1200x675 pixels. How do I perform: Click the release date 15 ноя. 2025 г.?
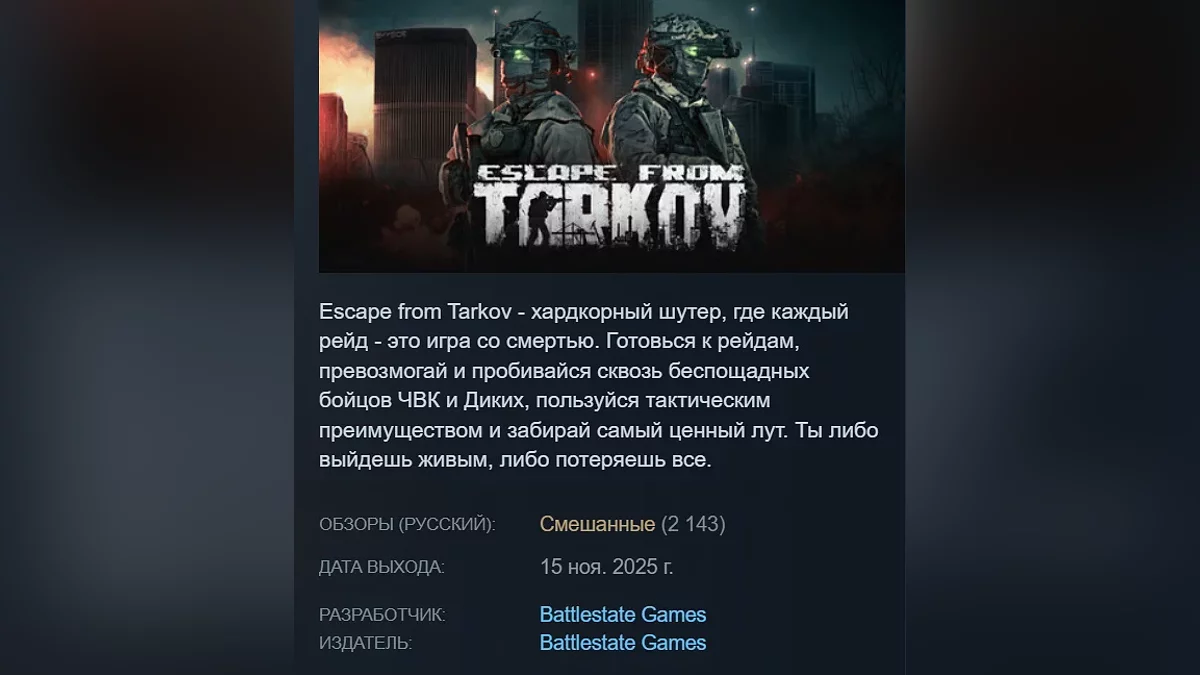click(607, 566)
